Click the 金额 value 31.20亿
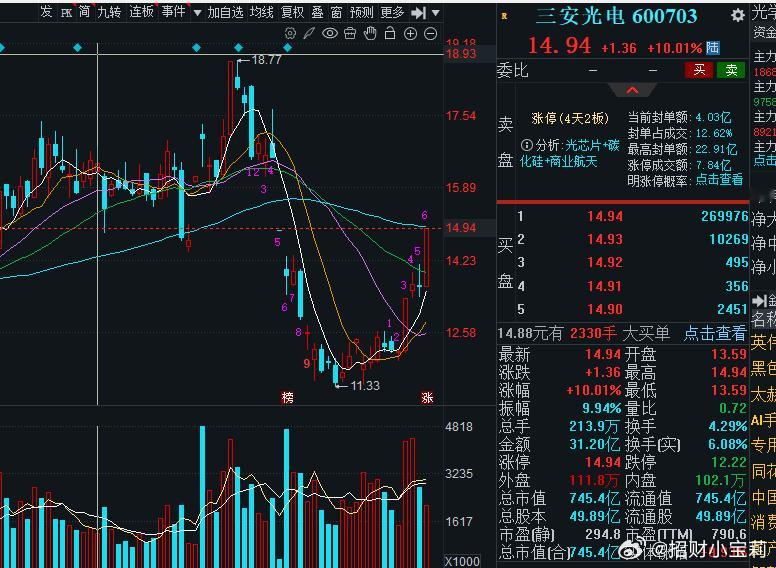The image size is (776, 568). click(594, 444)
